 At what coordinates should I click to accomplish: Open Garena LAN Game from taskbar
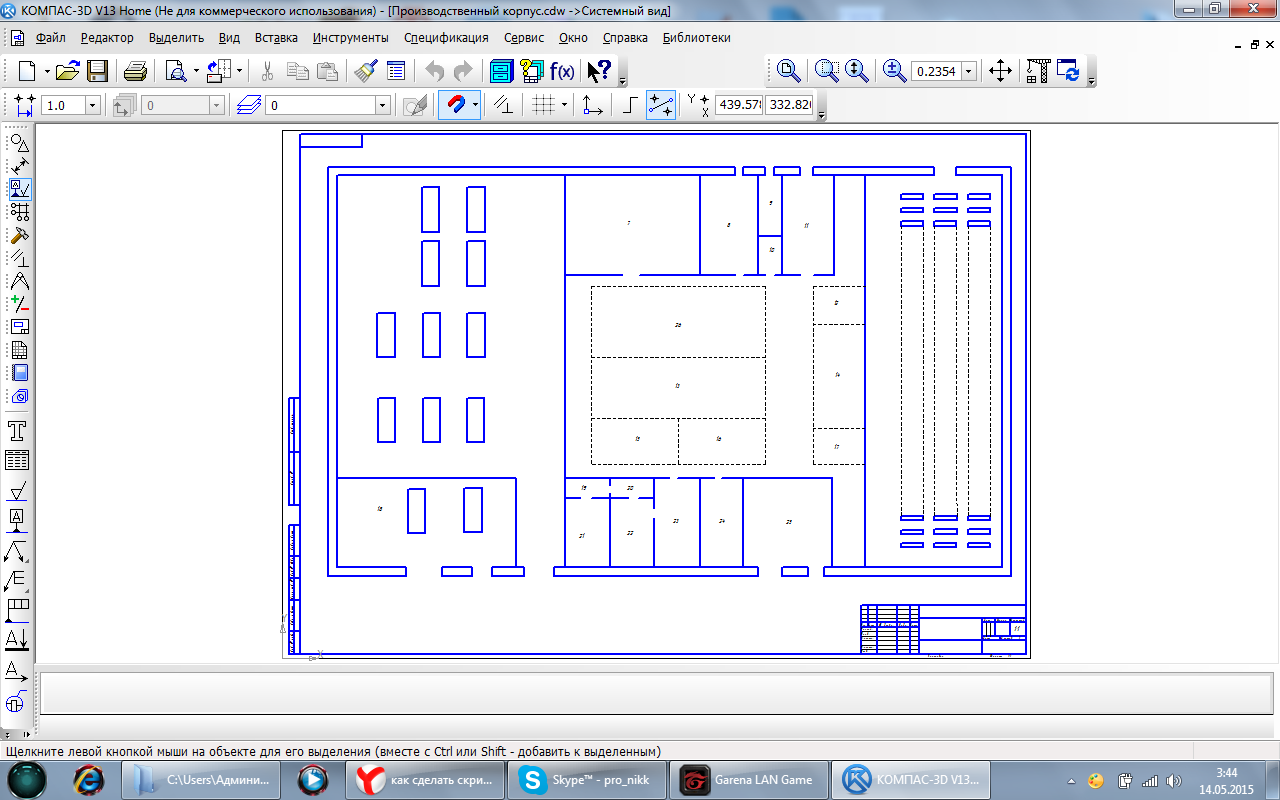747,779
